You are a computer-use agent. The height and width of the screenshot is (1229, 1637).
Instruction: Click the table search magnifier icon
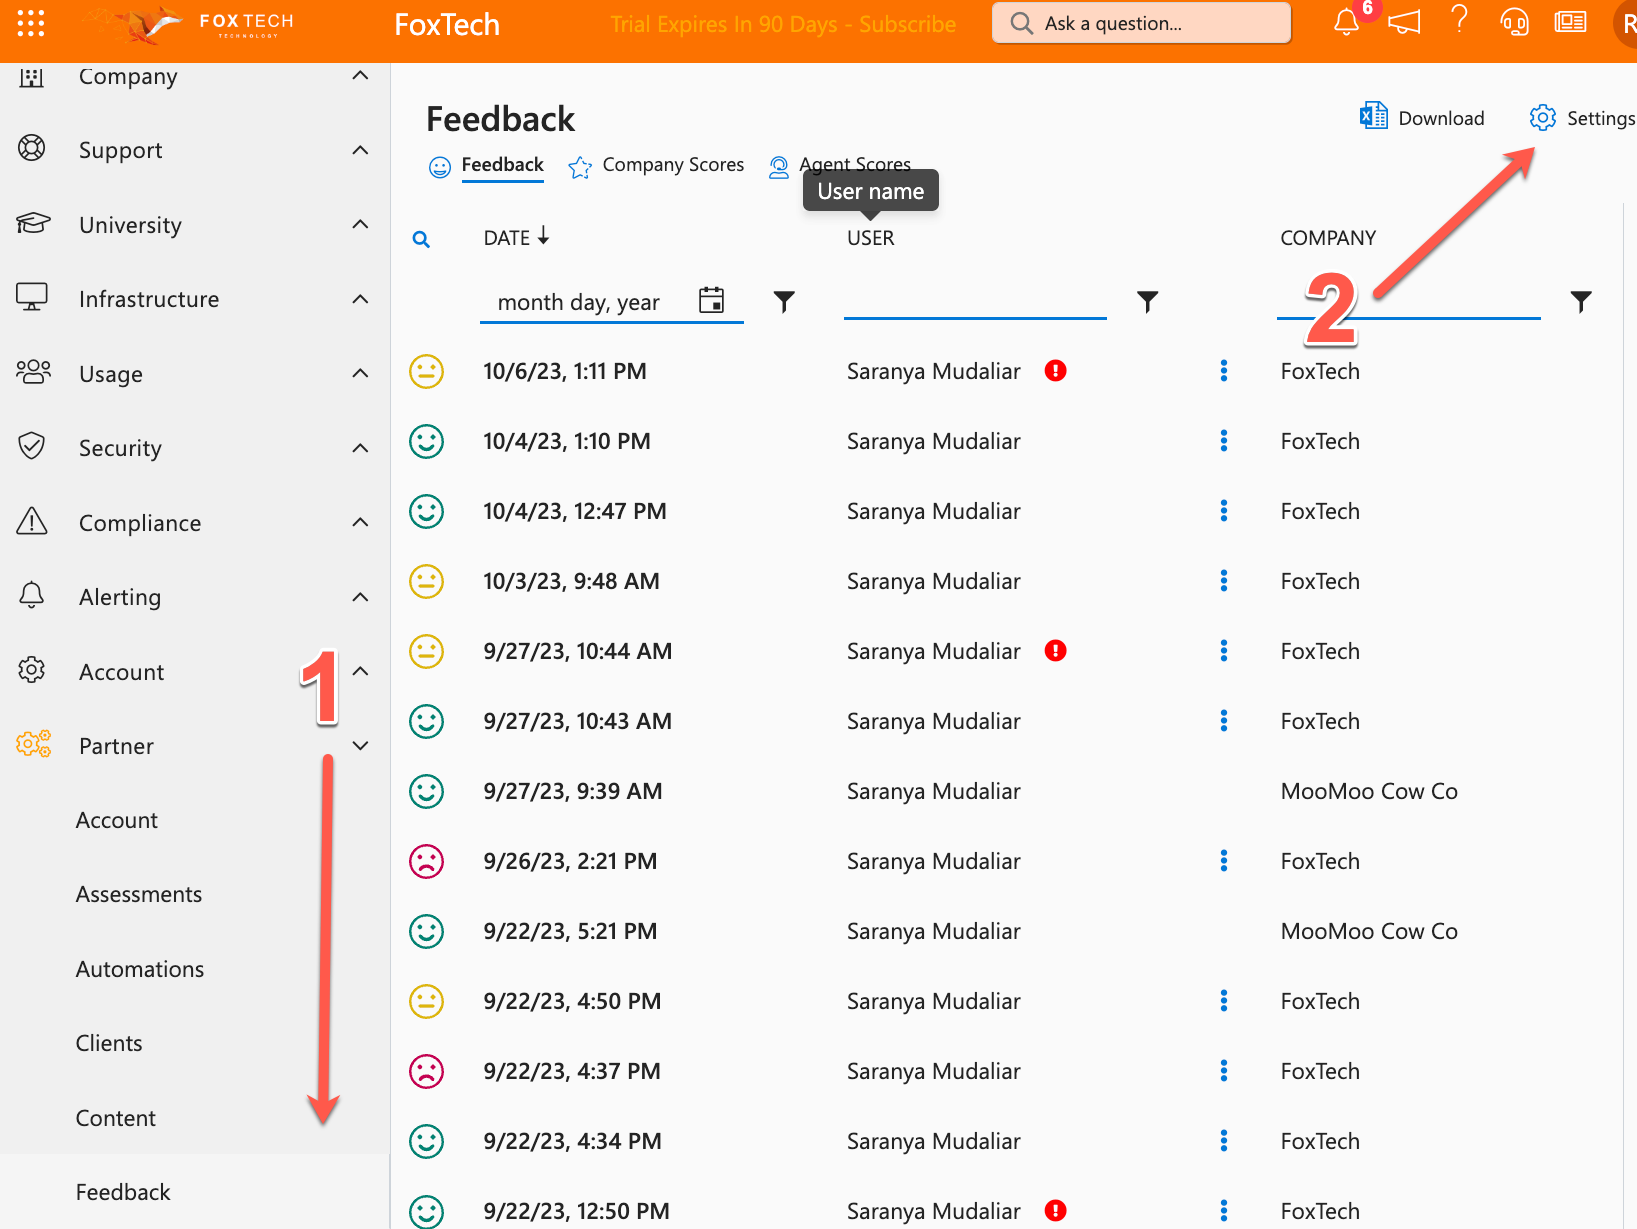coord(421,239)
